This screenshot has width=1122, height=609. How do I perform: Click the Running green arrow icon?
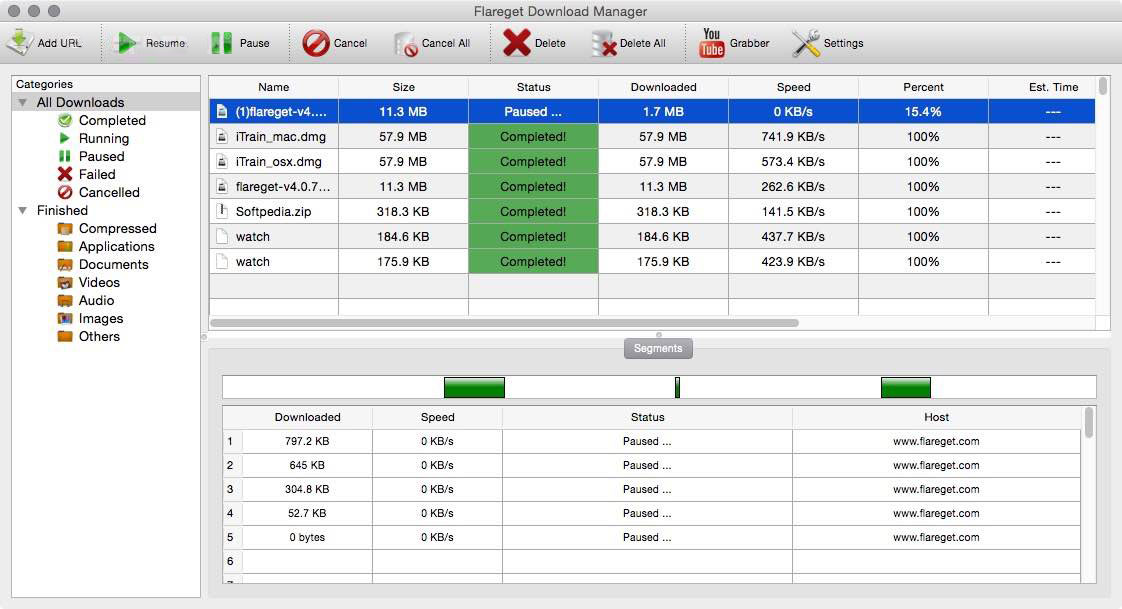[65, 138]
